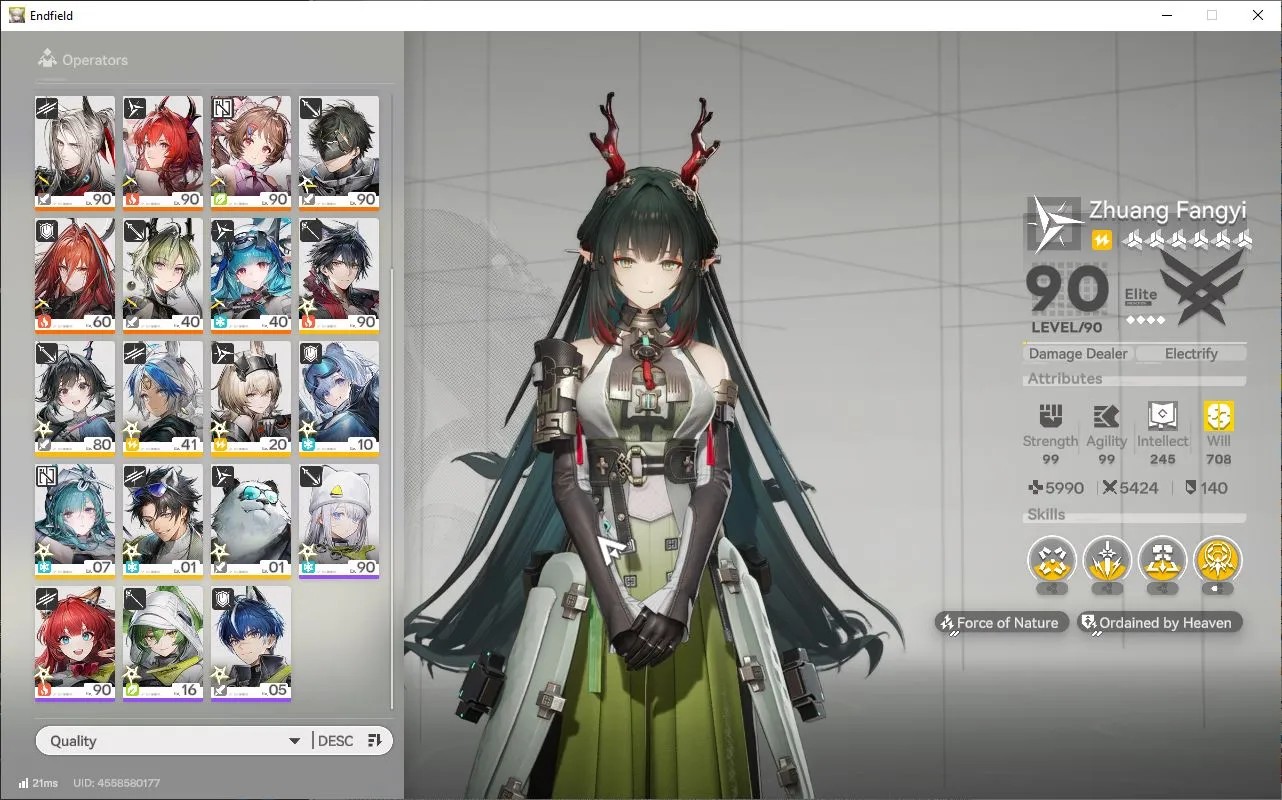1282x800 pixels.
Task: Click the ice element icon on Lv 10 card
Action: (x=308, y=445)
